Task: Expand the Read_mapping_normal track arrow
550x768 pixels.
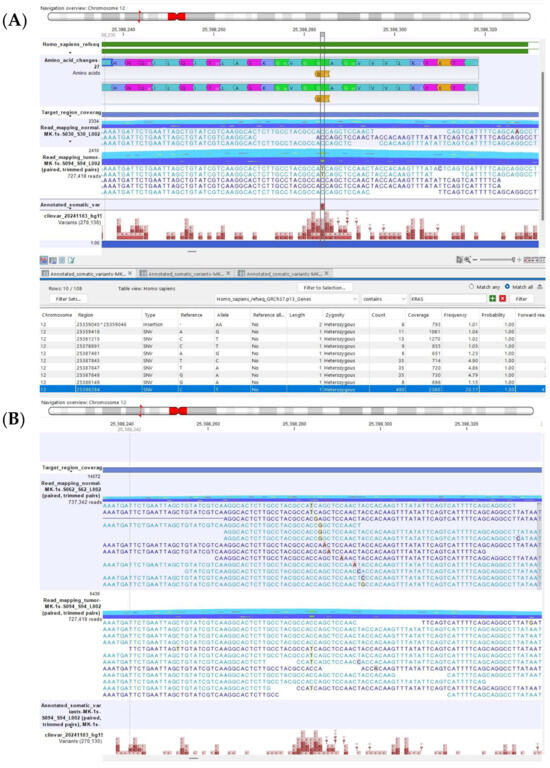Action: [70, 142]
